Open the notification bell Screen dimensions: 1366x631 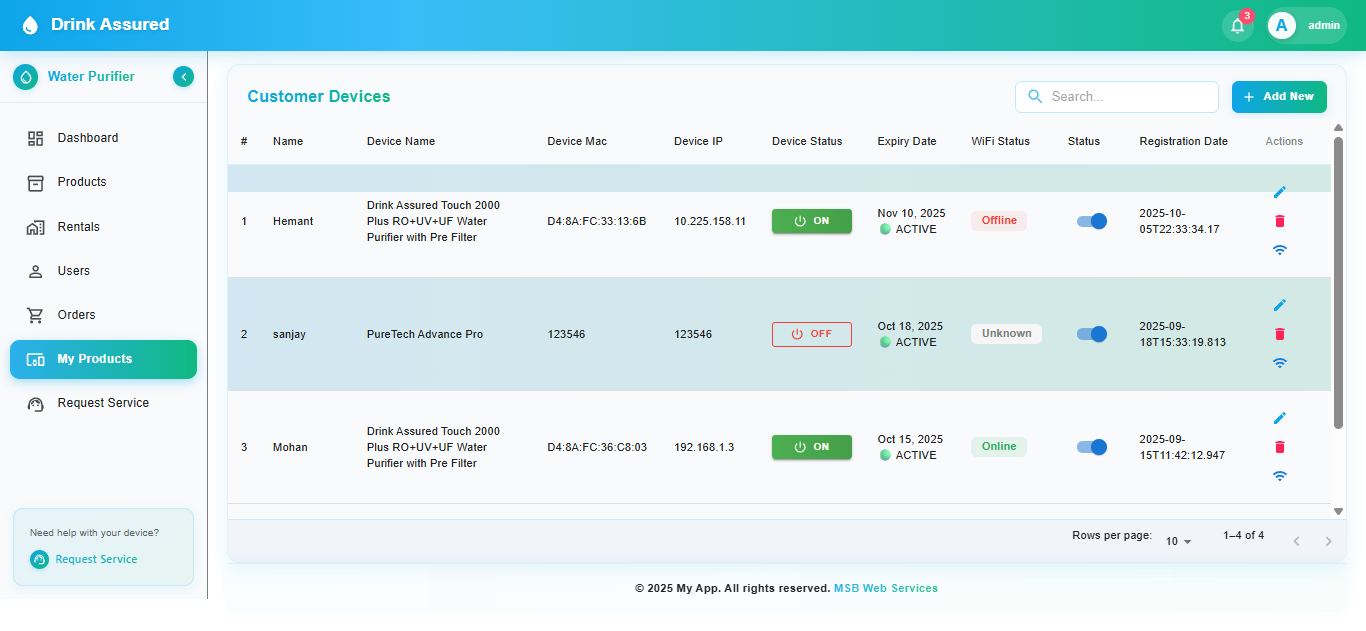pos(1237,26)
